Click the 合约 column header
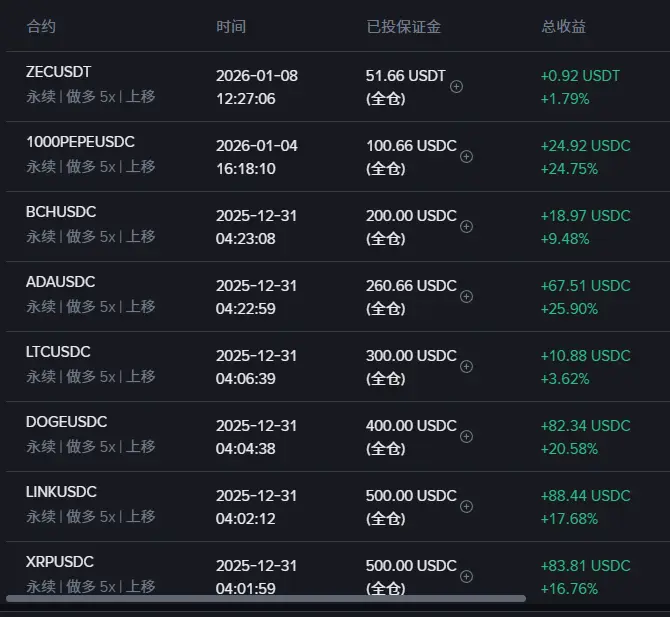 point(41,27)
